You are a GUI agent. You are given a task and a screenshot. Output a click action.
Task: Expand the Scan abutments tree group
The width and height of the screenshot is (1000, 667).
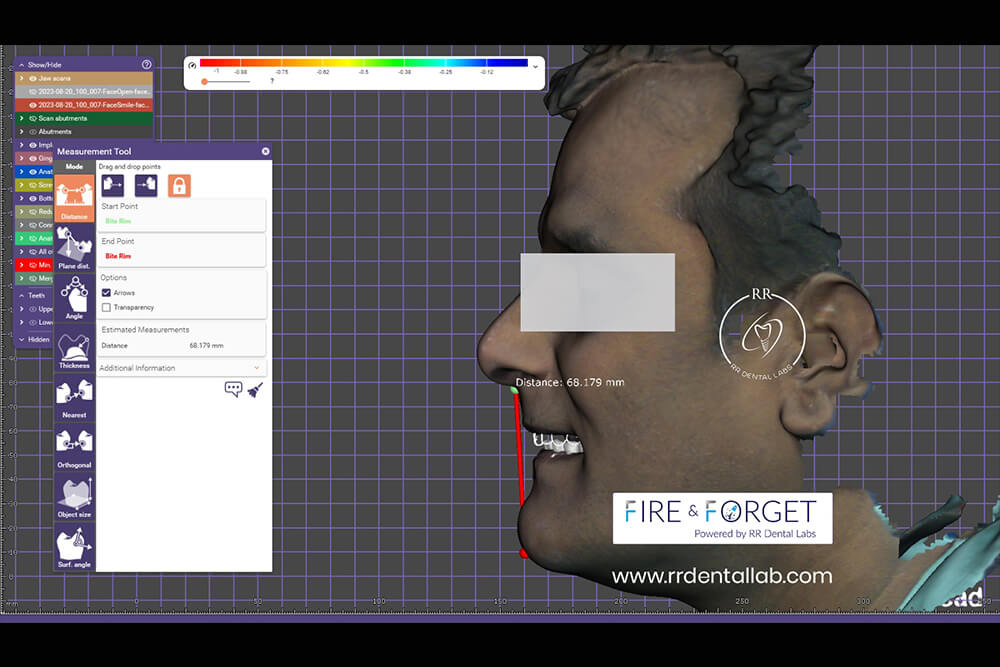[x=22, y=118]
